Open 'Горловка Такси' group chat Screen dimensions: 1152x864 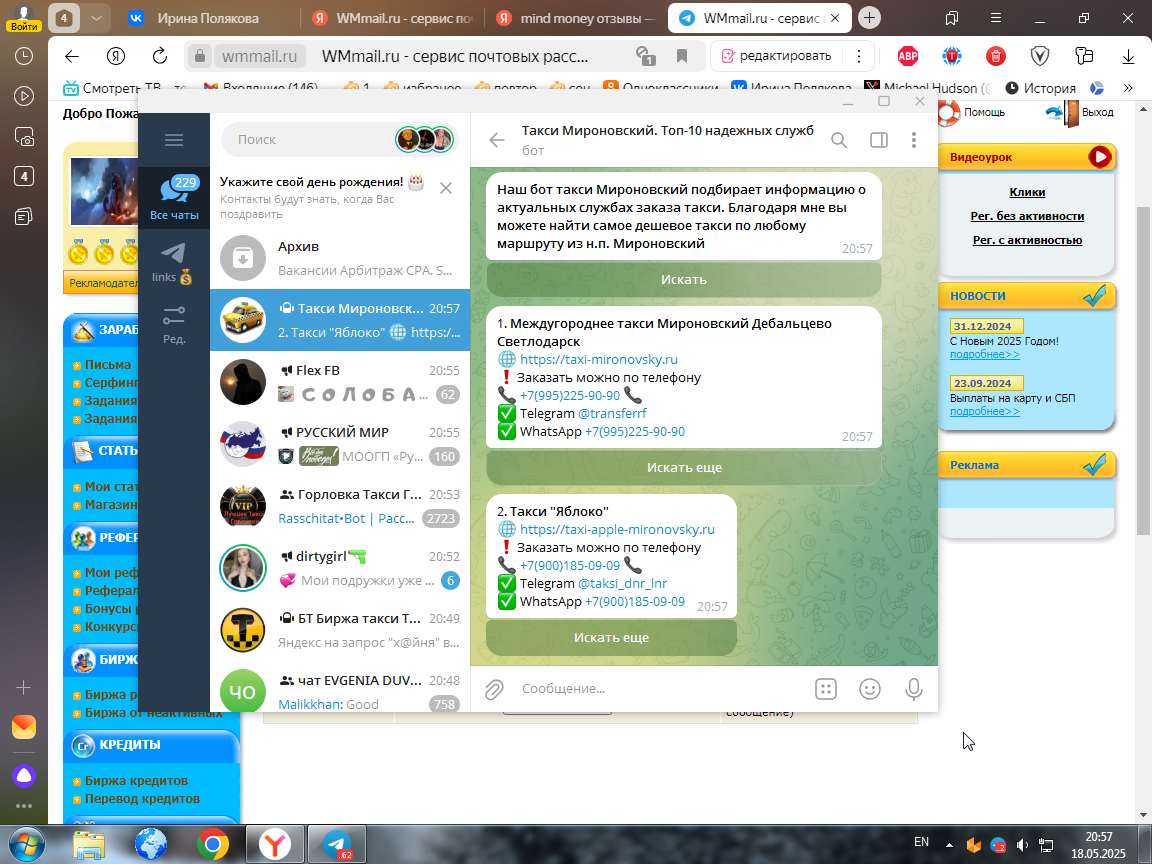tap(340, 506)
